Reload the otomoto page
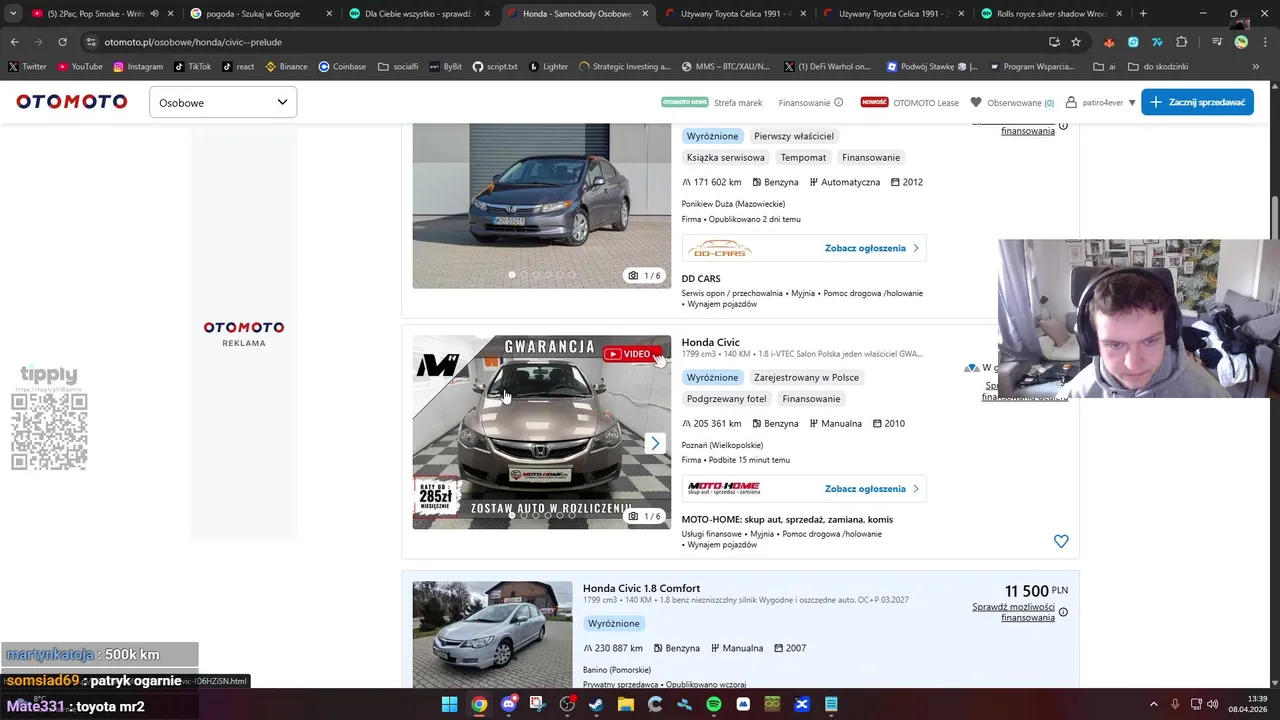This screenshot has height=720, width=1280. click(62, 42)
